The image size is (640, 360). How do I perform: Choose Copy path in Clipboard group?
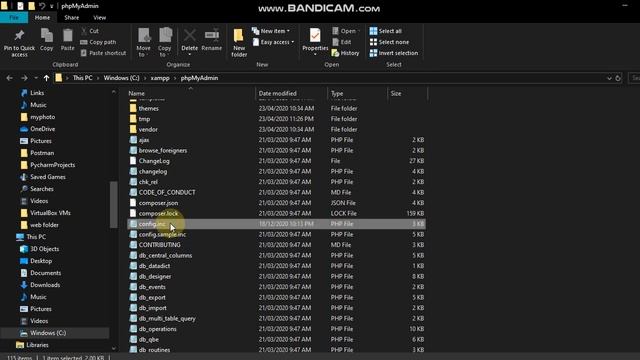click(98, 42)
